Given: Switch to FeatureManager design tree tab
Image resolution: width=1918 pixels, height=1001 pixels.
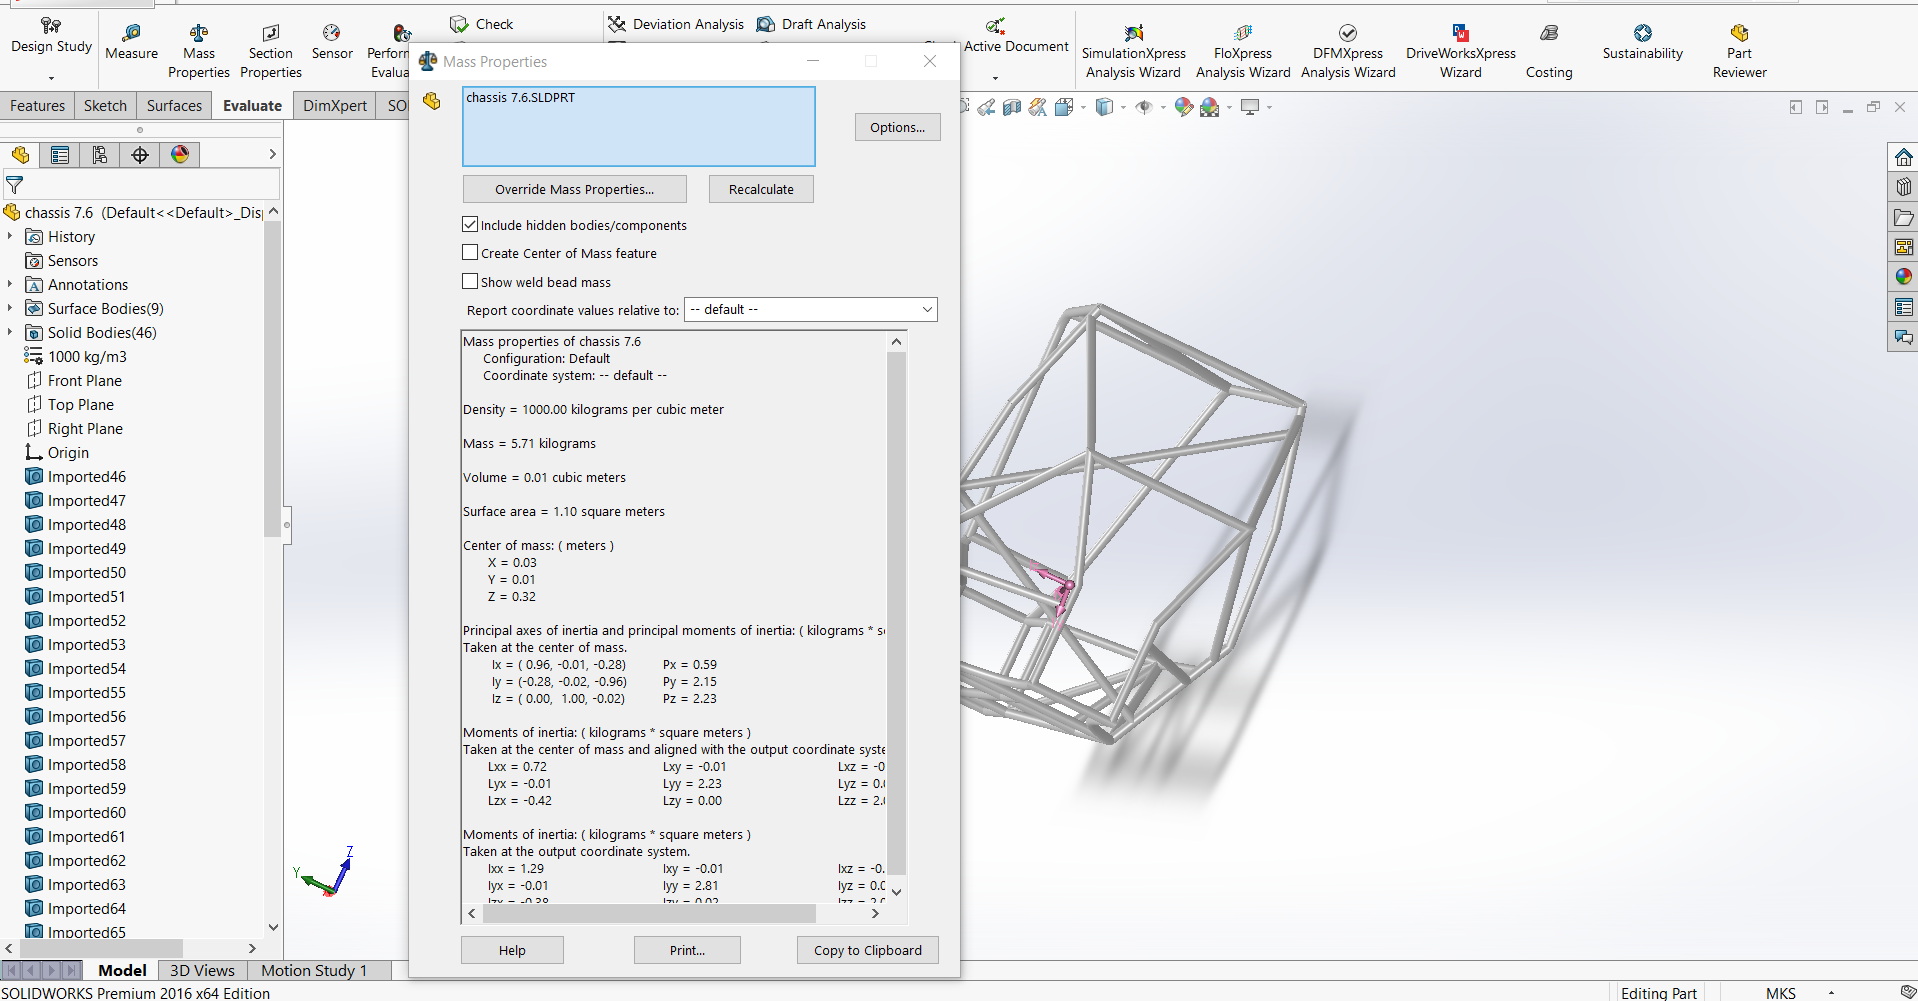Looking at the screenshot, I should 20,155.
